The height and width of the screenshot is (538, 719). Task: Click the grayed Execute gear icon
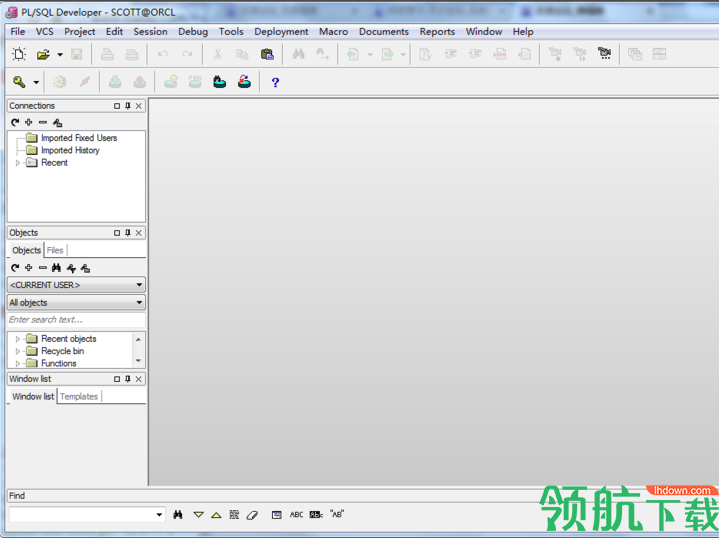[60, 82]
